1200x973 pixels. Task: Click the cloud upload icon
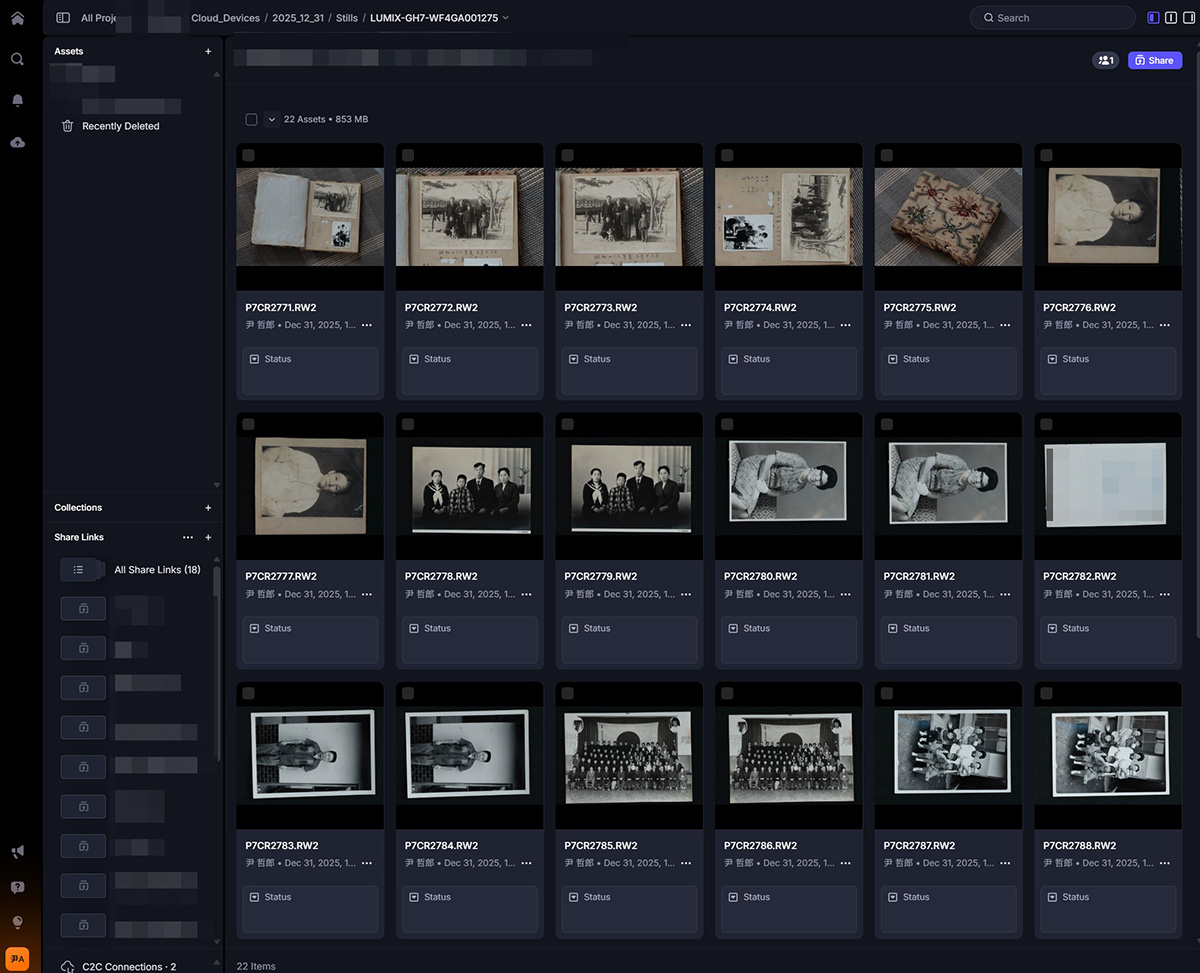(x=17, y=142)
